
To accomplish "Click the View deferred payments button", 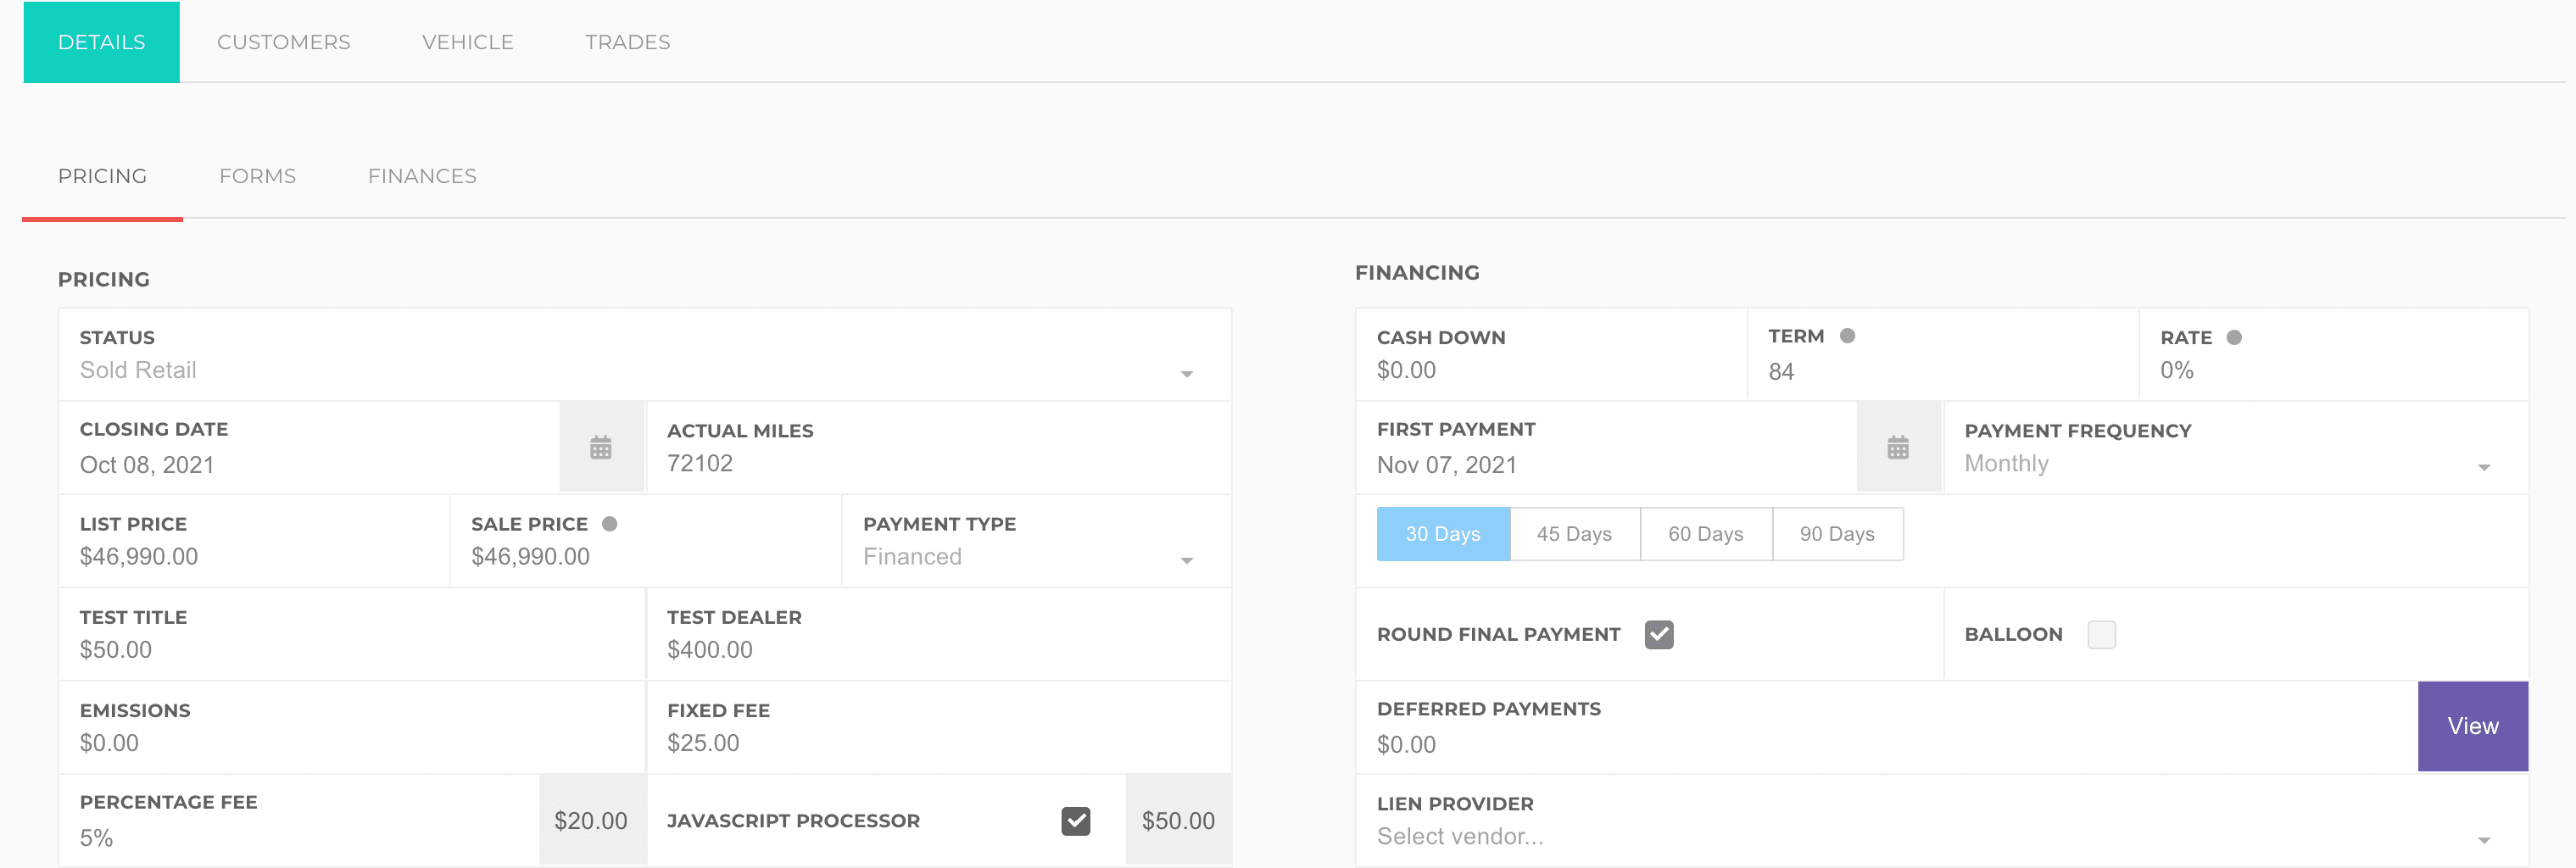I will 2472,726.
